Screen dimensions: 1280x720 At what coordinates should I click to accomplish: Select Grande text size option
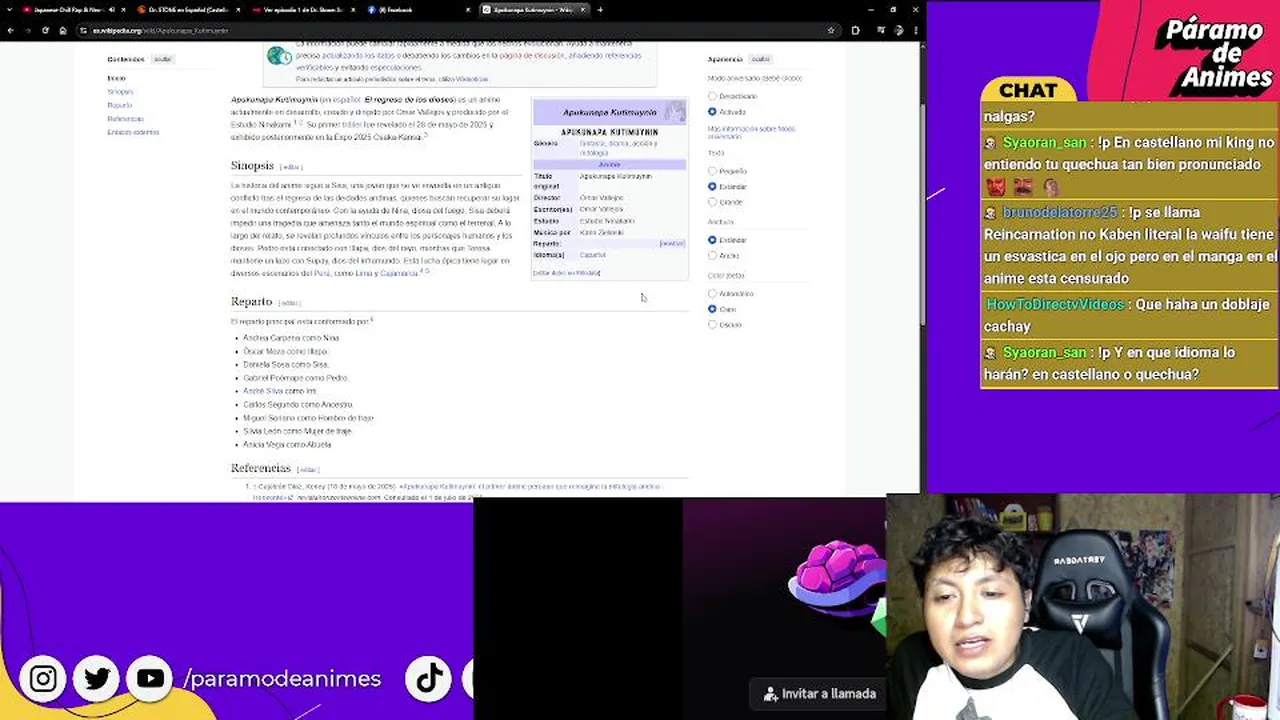click(x=712, y=202)
